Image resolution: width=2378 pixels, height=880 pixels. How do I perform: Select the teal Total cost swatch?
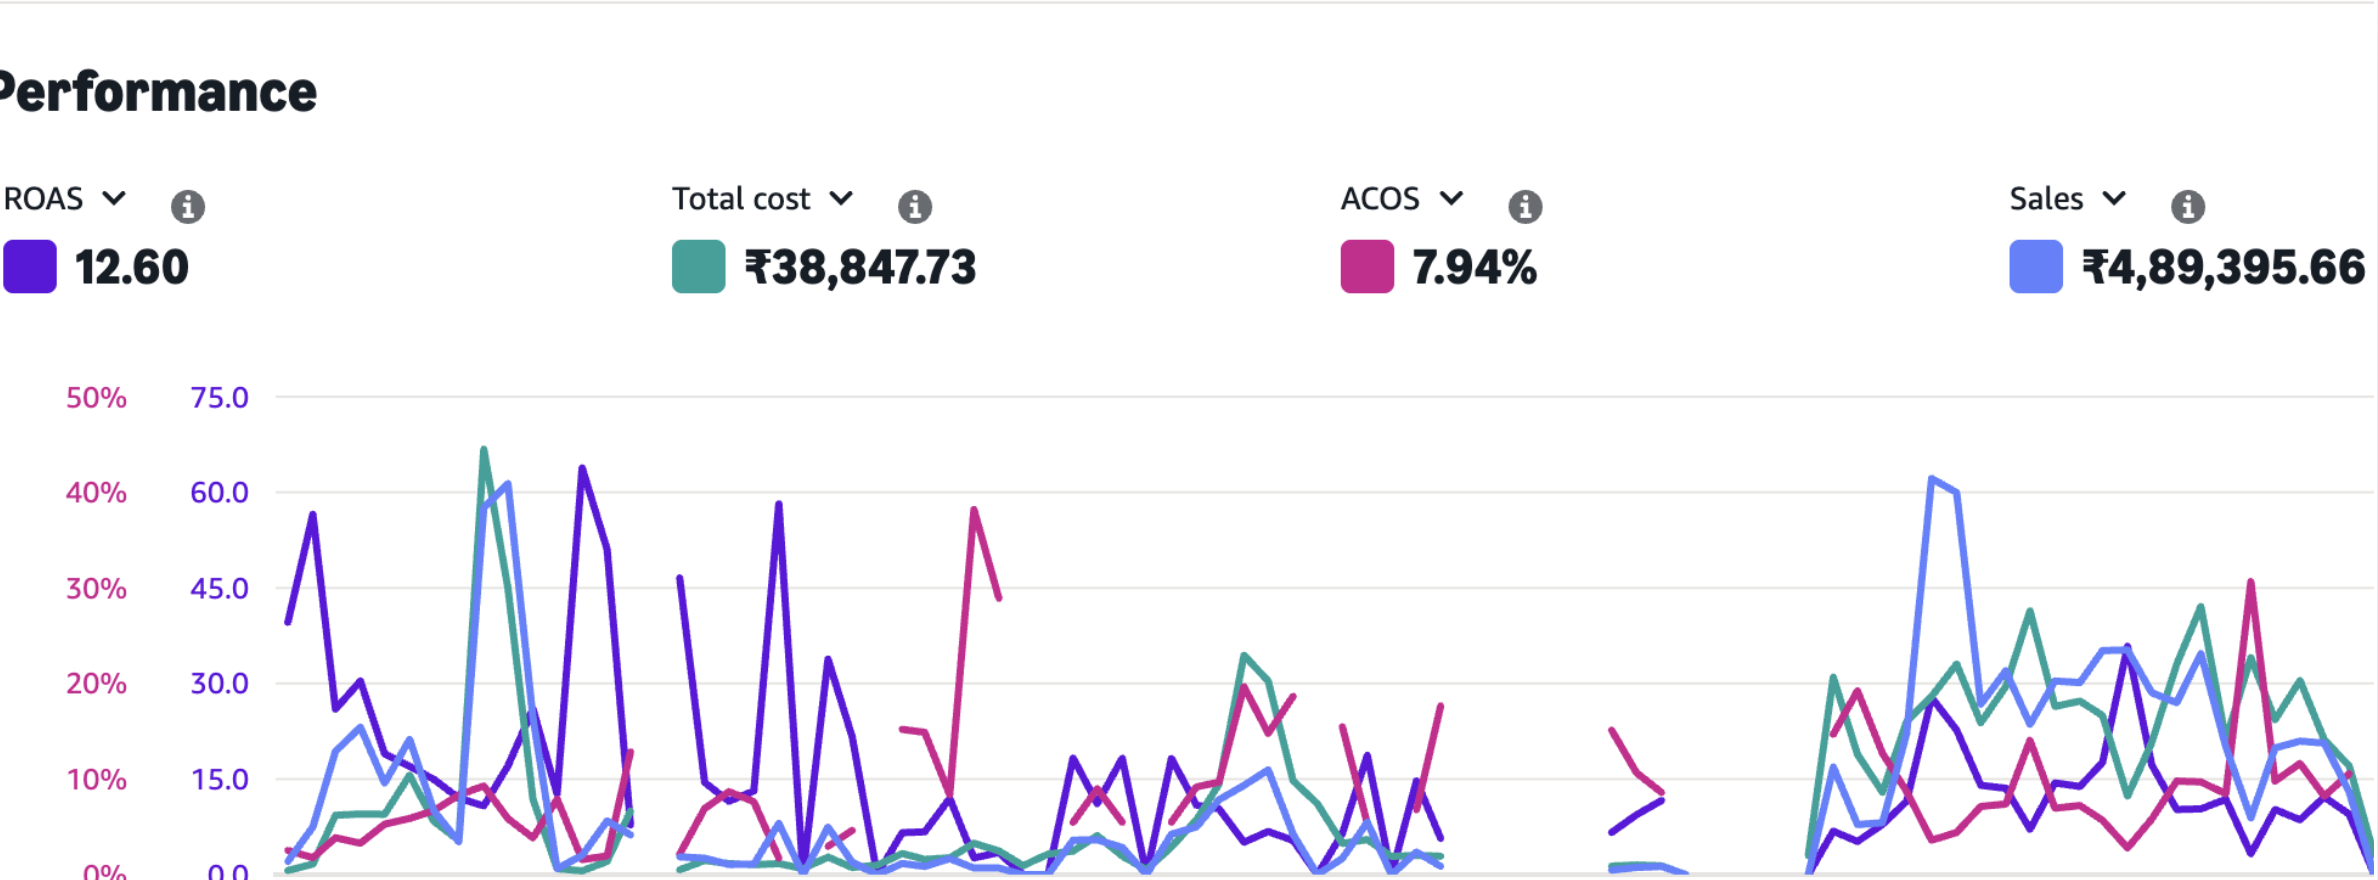[698, 267]
